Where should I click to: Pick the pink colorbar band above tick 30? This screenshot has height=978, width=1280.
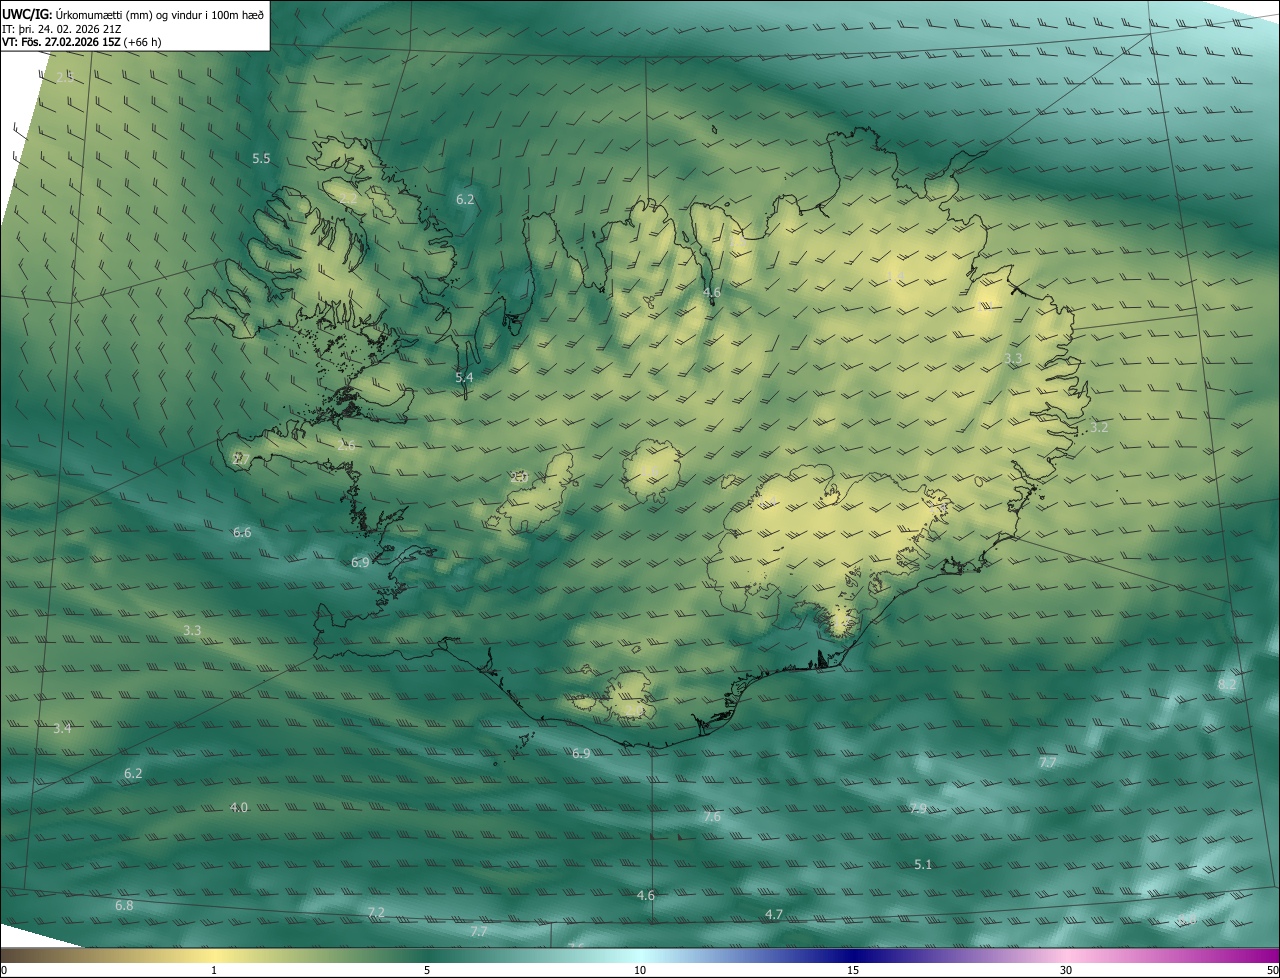point(1066,955)
